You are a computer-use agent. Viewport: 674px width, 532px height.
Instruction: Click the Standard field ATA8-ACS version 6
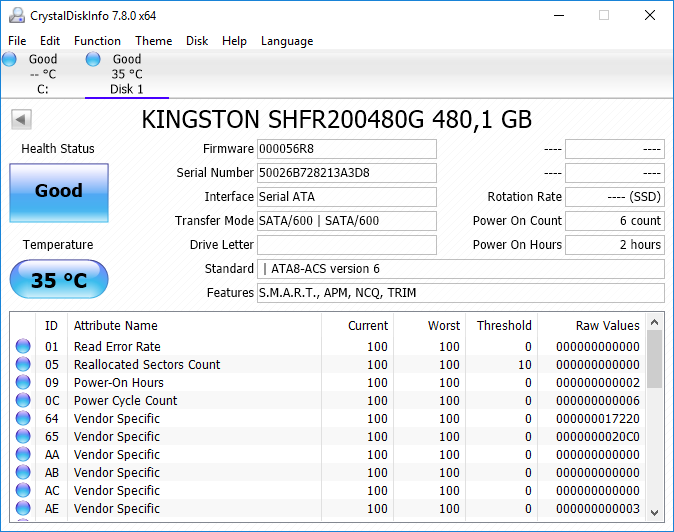click(461, 269)
